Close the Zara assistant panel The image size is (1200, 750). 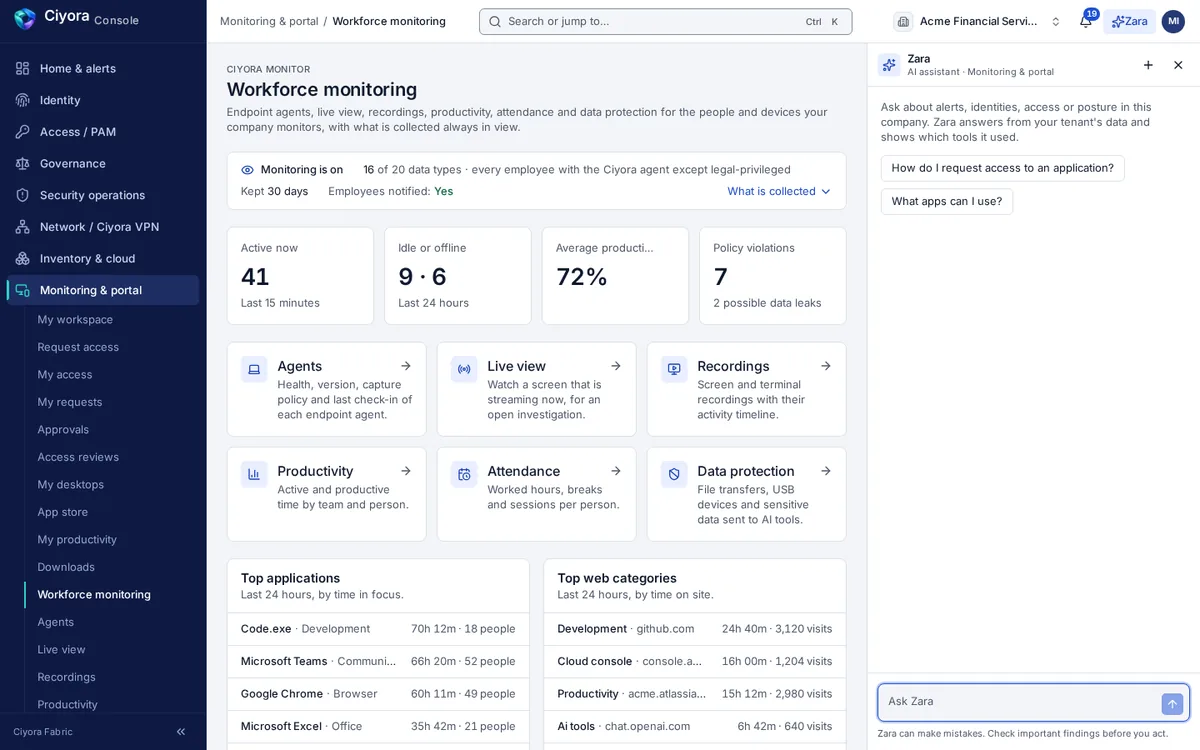pos(1178,65)
